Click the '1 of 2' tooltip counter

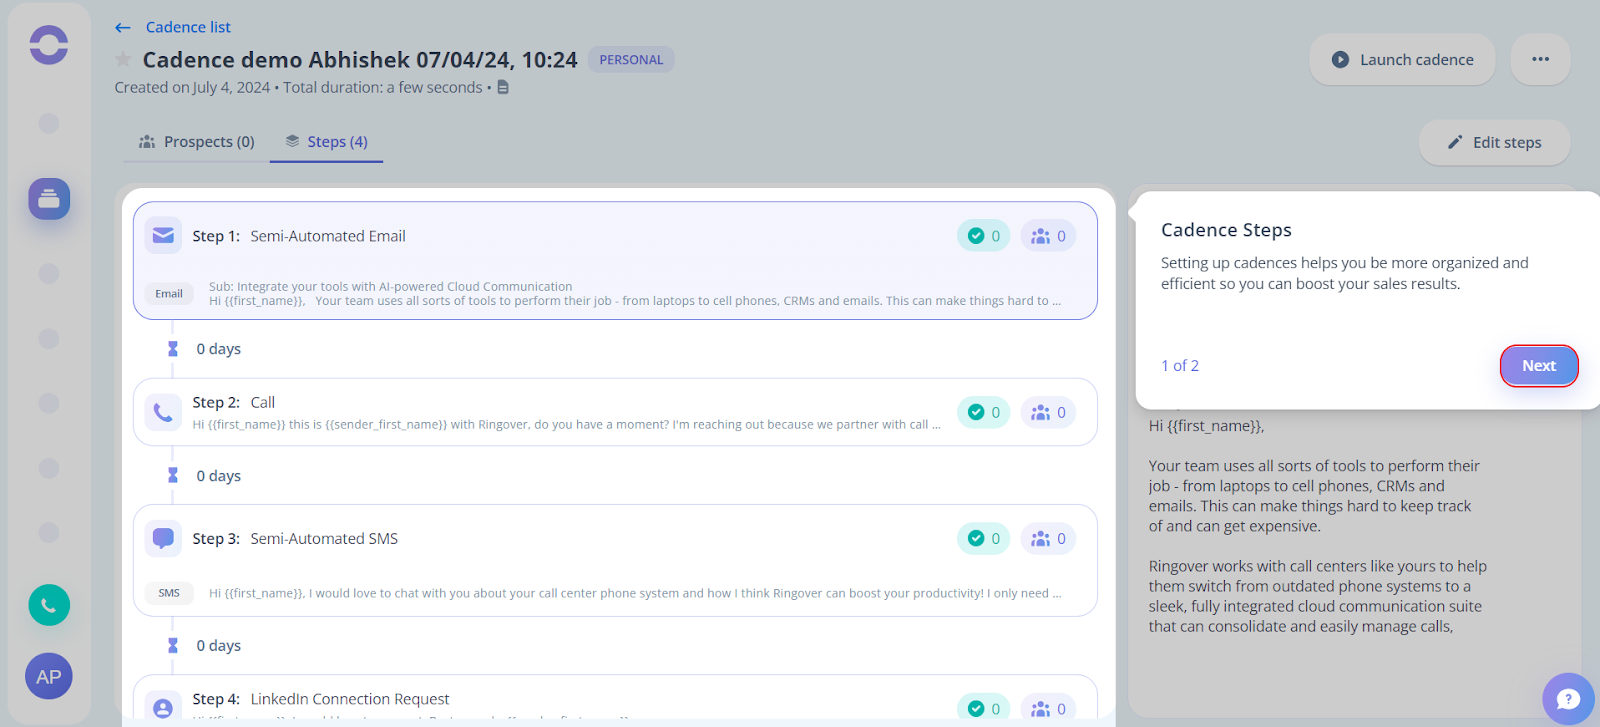(1180, 366)
